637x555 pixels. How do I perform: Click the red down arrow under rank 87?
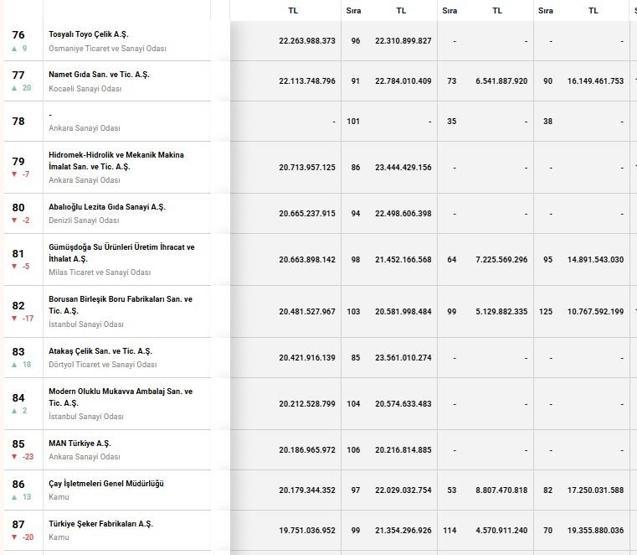point(14,538)
